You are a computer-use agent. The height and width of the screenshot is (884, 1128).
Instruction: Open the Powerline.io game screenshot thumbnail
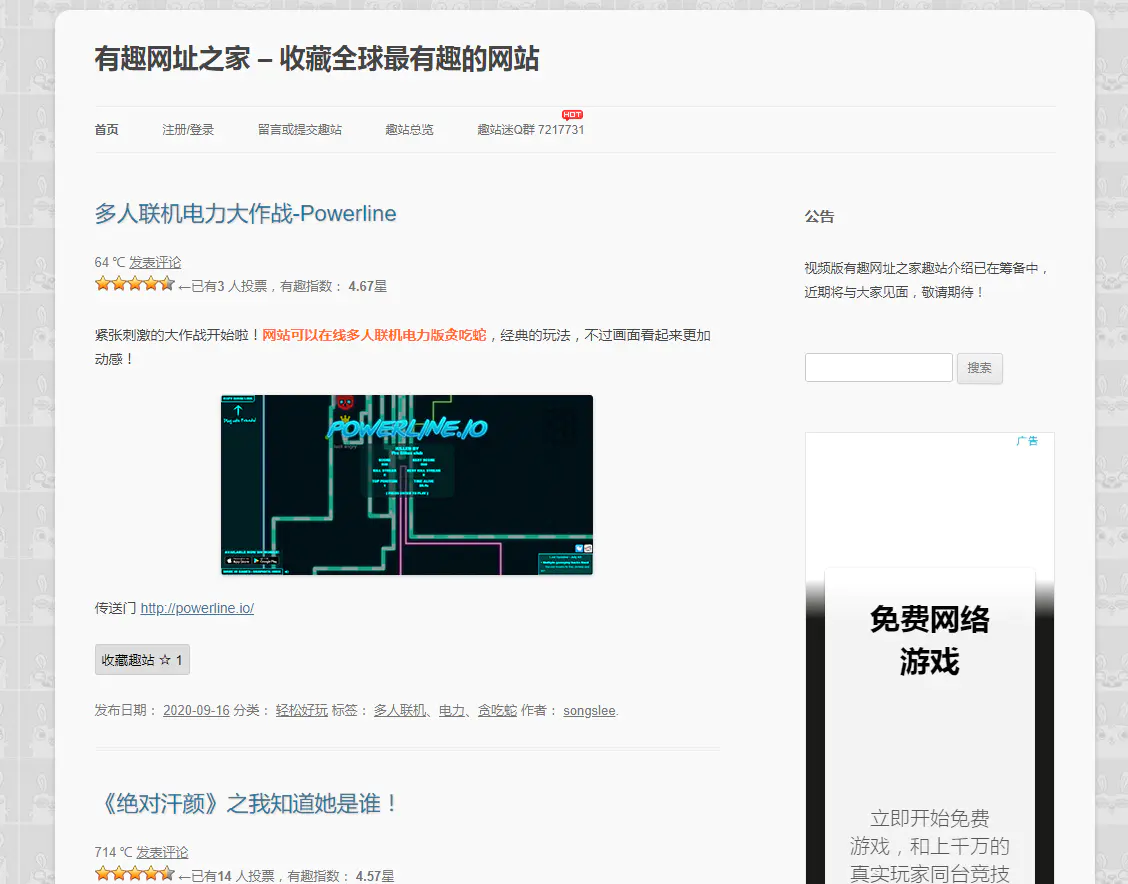point(406,485)
